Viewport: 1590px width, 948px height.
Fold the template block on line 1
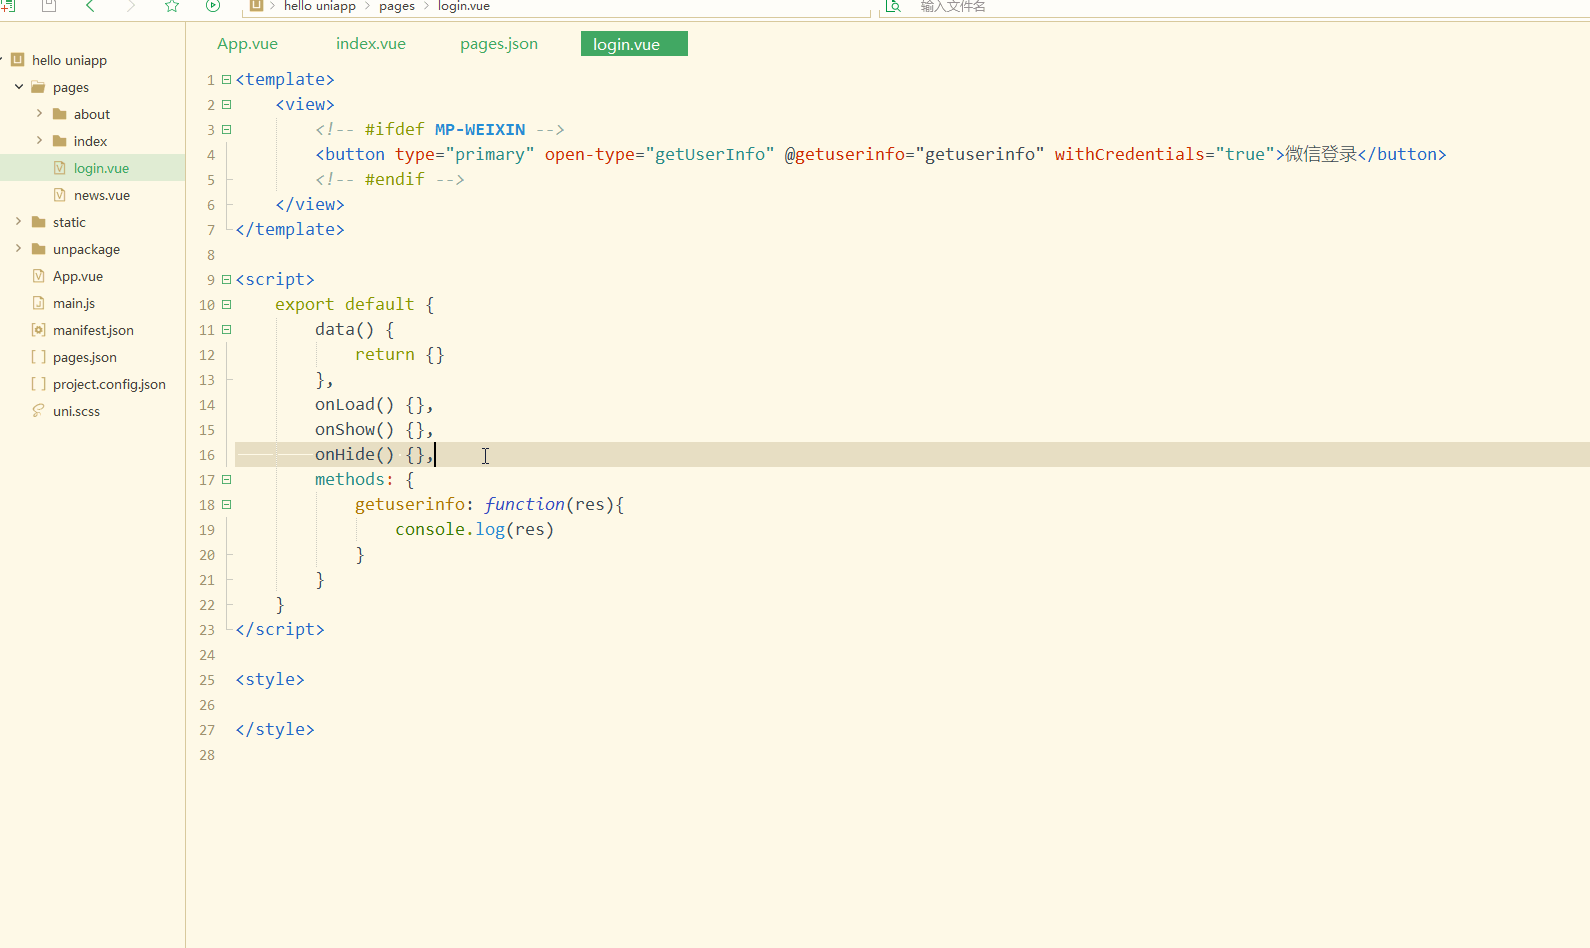tap(226, 79)
